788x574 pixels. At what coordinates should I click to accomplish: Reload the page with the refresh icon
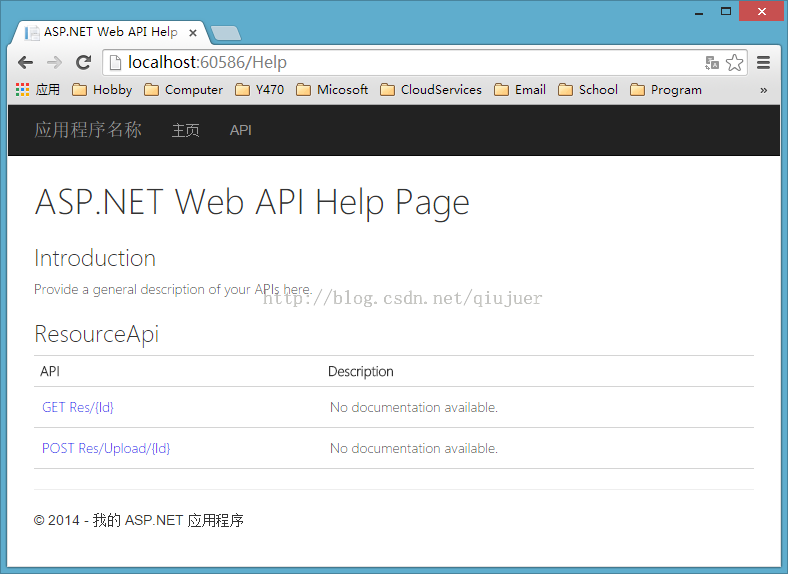(83, 62)
